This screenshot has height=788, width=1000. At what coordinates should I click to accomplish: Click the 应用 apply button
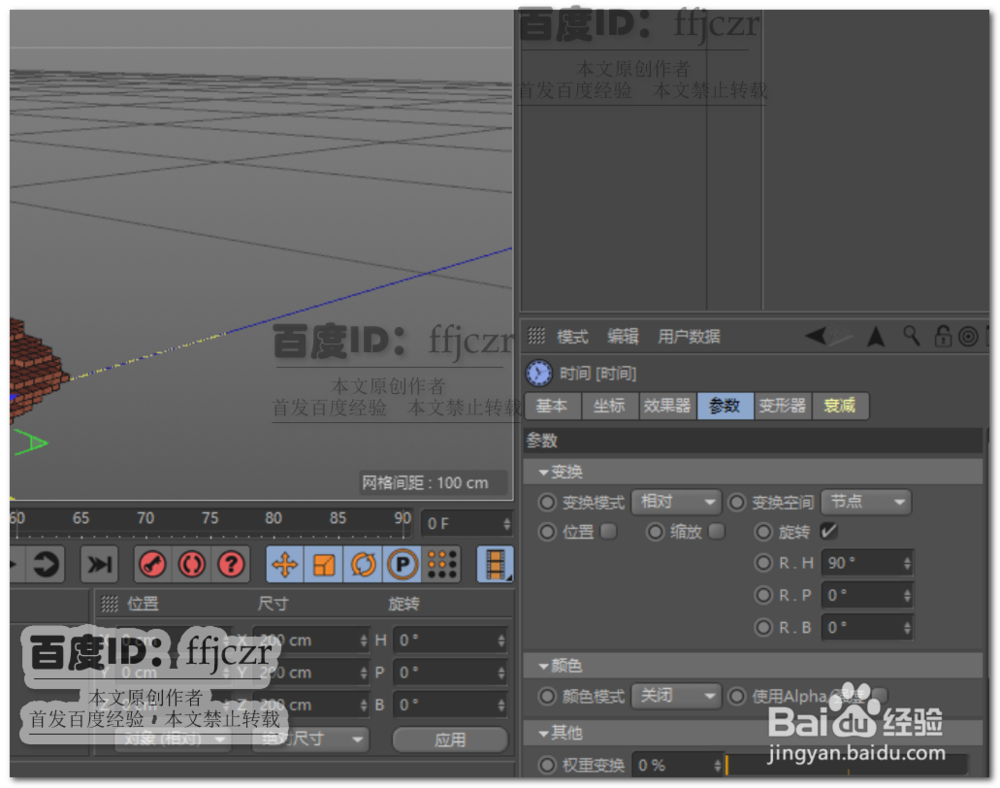[x=450, y=740]
